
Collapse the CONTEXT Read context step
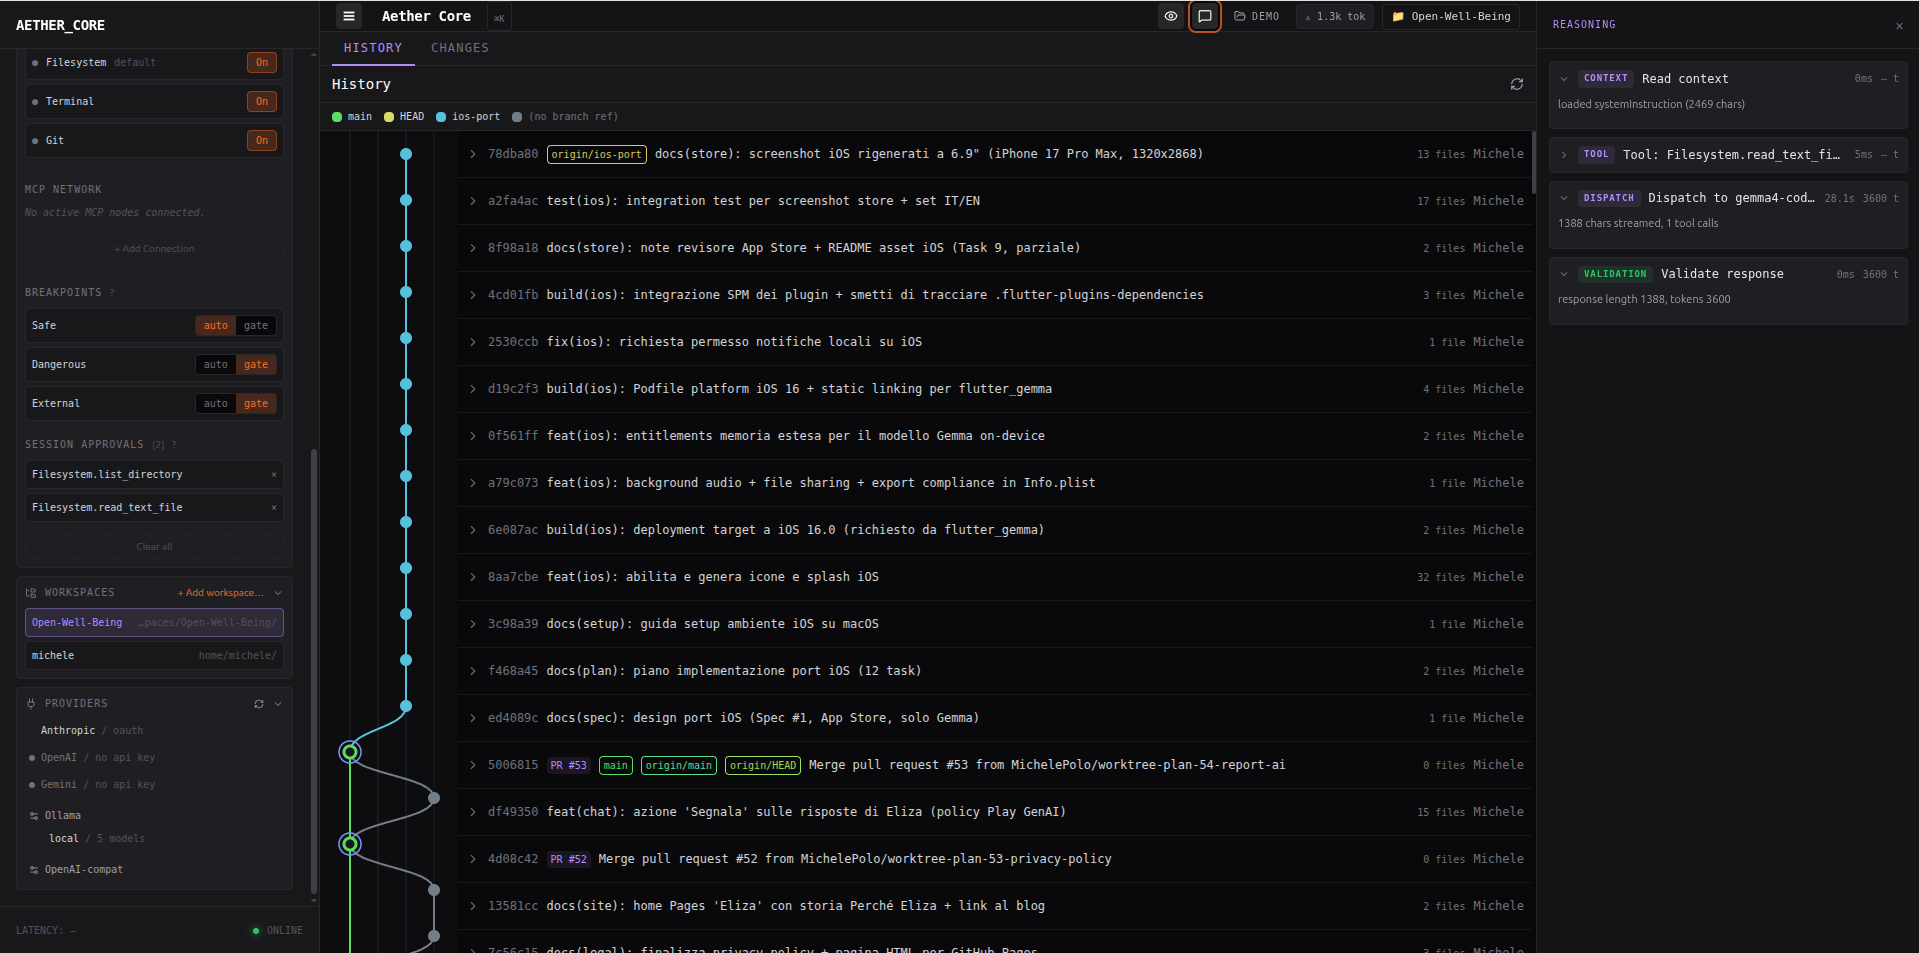(x=1564, y=79)
